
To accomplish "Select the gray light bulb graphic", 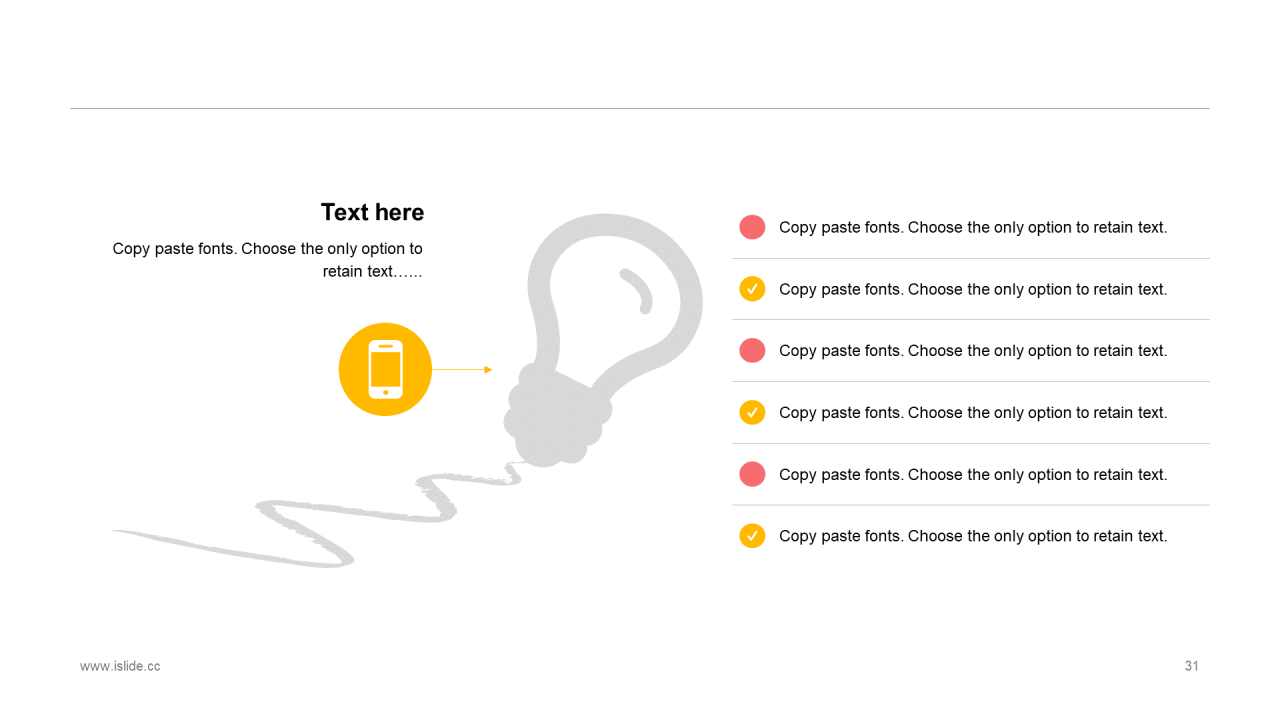I will pos(603,340).
